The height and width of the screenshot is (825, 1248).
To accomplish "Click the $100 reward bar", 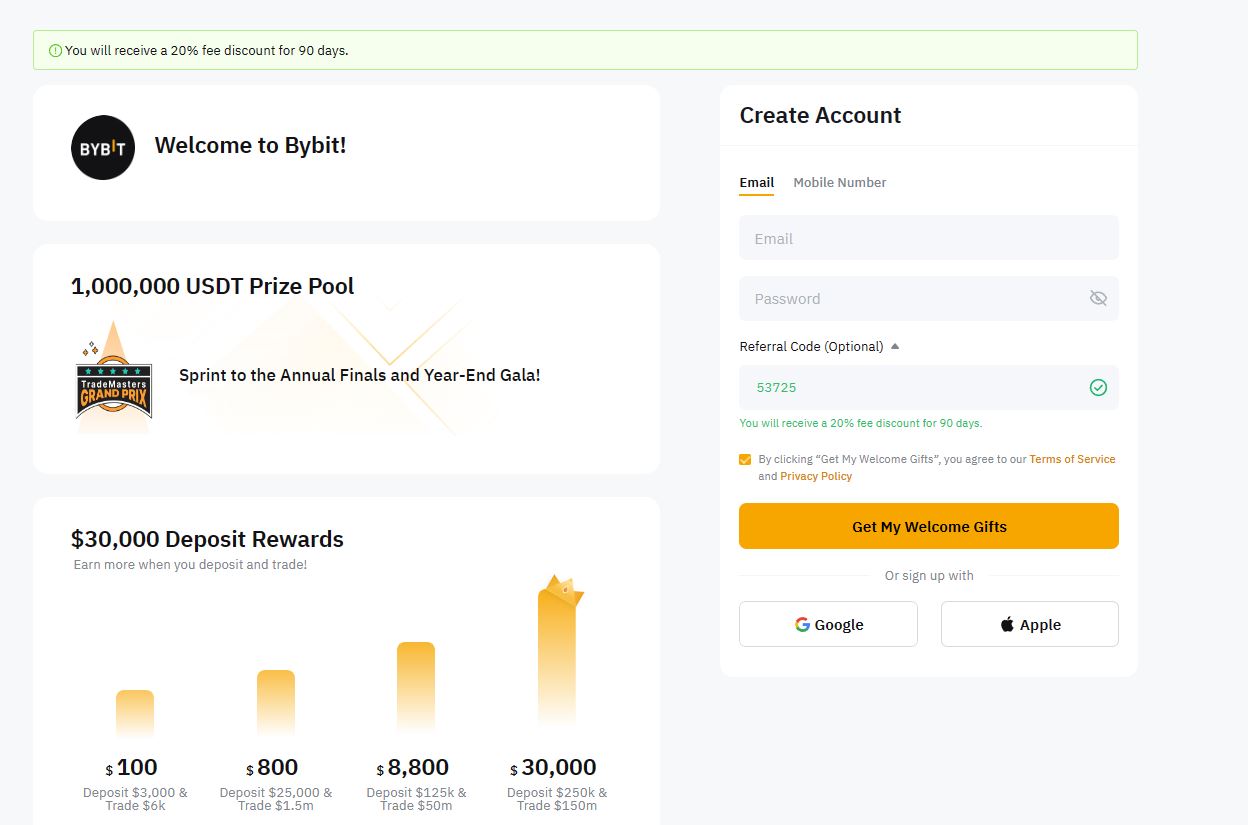I will point(135,714).
